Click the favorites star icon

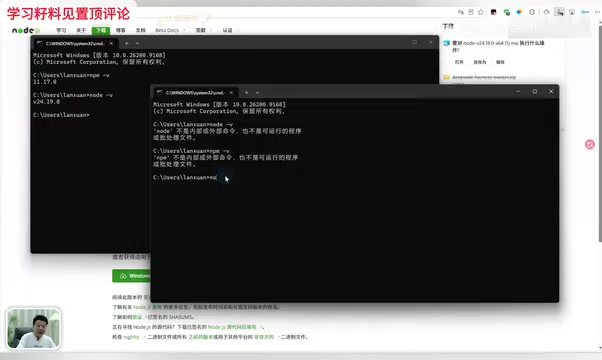coord(481,12)
